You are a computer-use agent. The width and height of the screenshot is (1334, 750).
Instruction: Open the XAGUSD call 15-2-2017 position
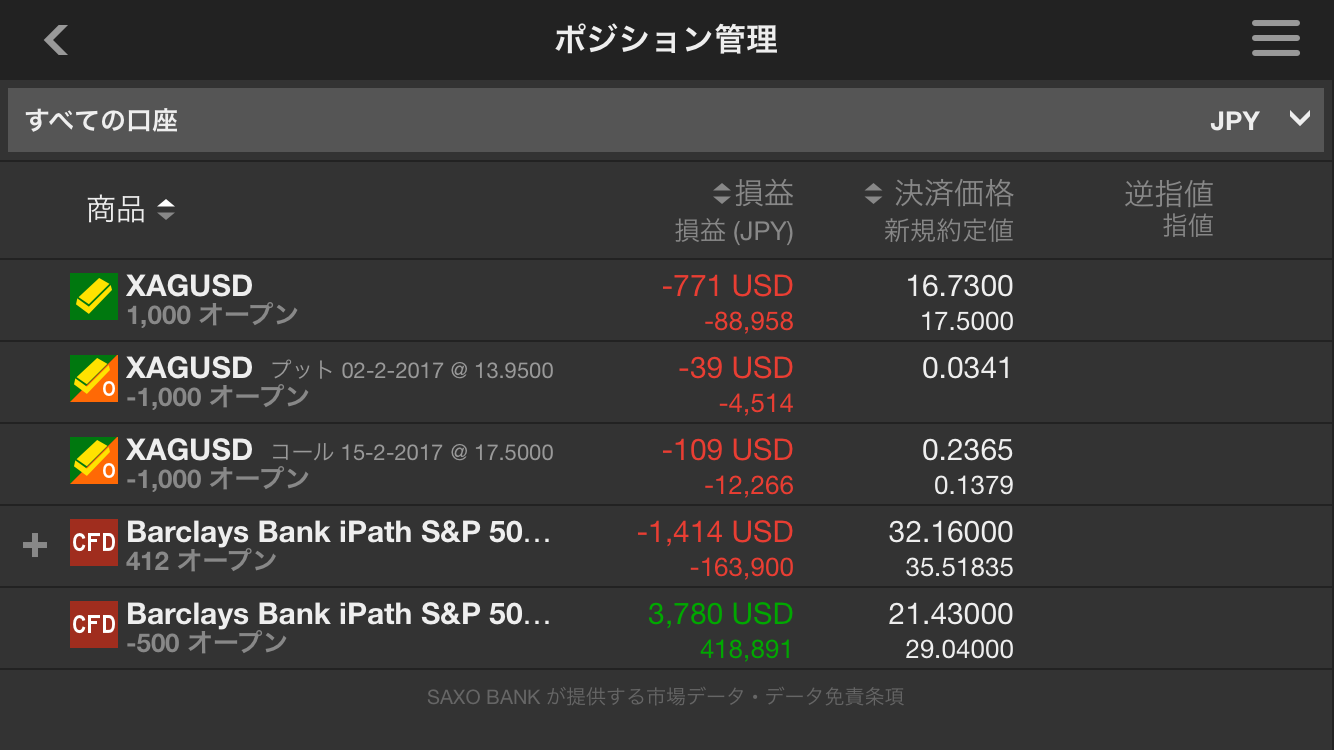(667, 464)
